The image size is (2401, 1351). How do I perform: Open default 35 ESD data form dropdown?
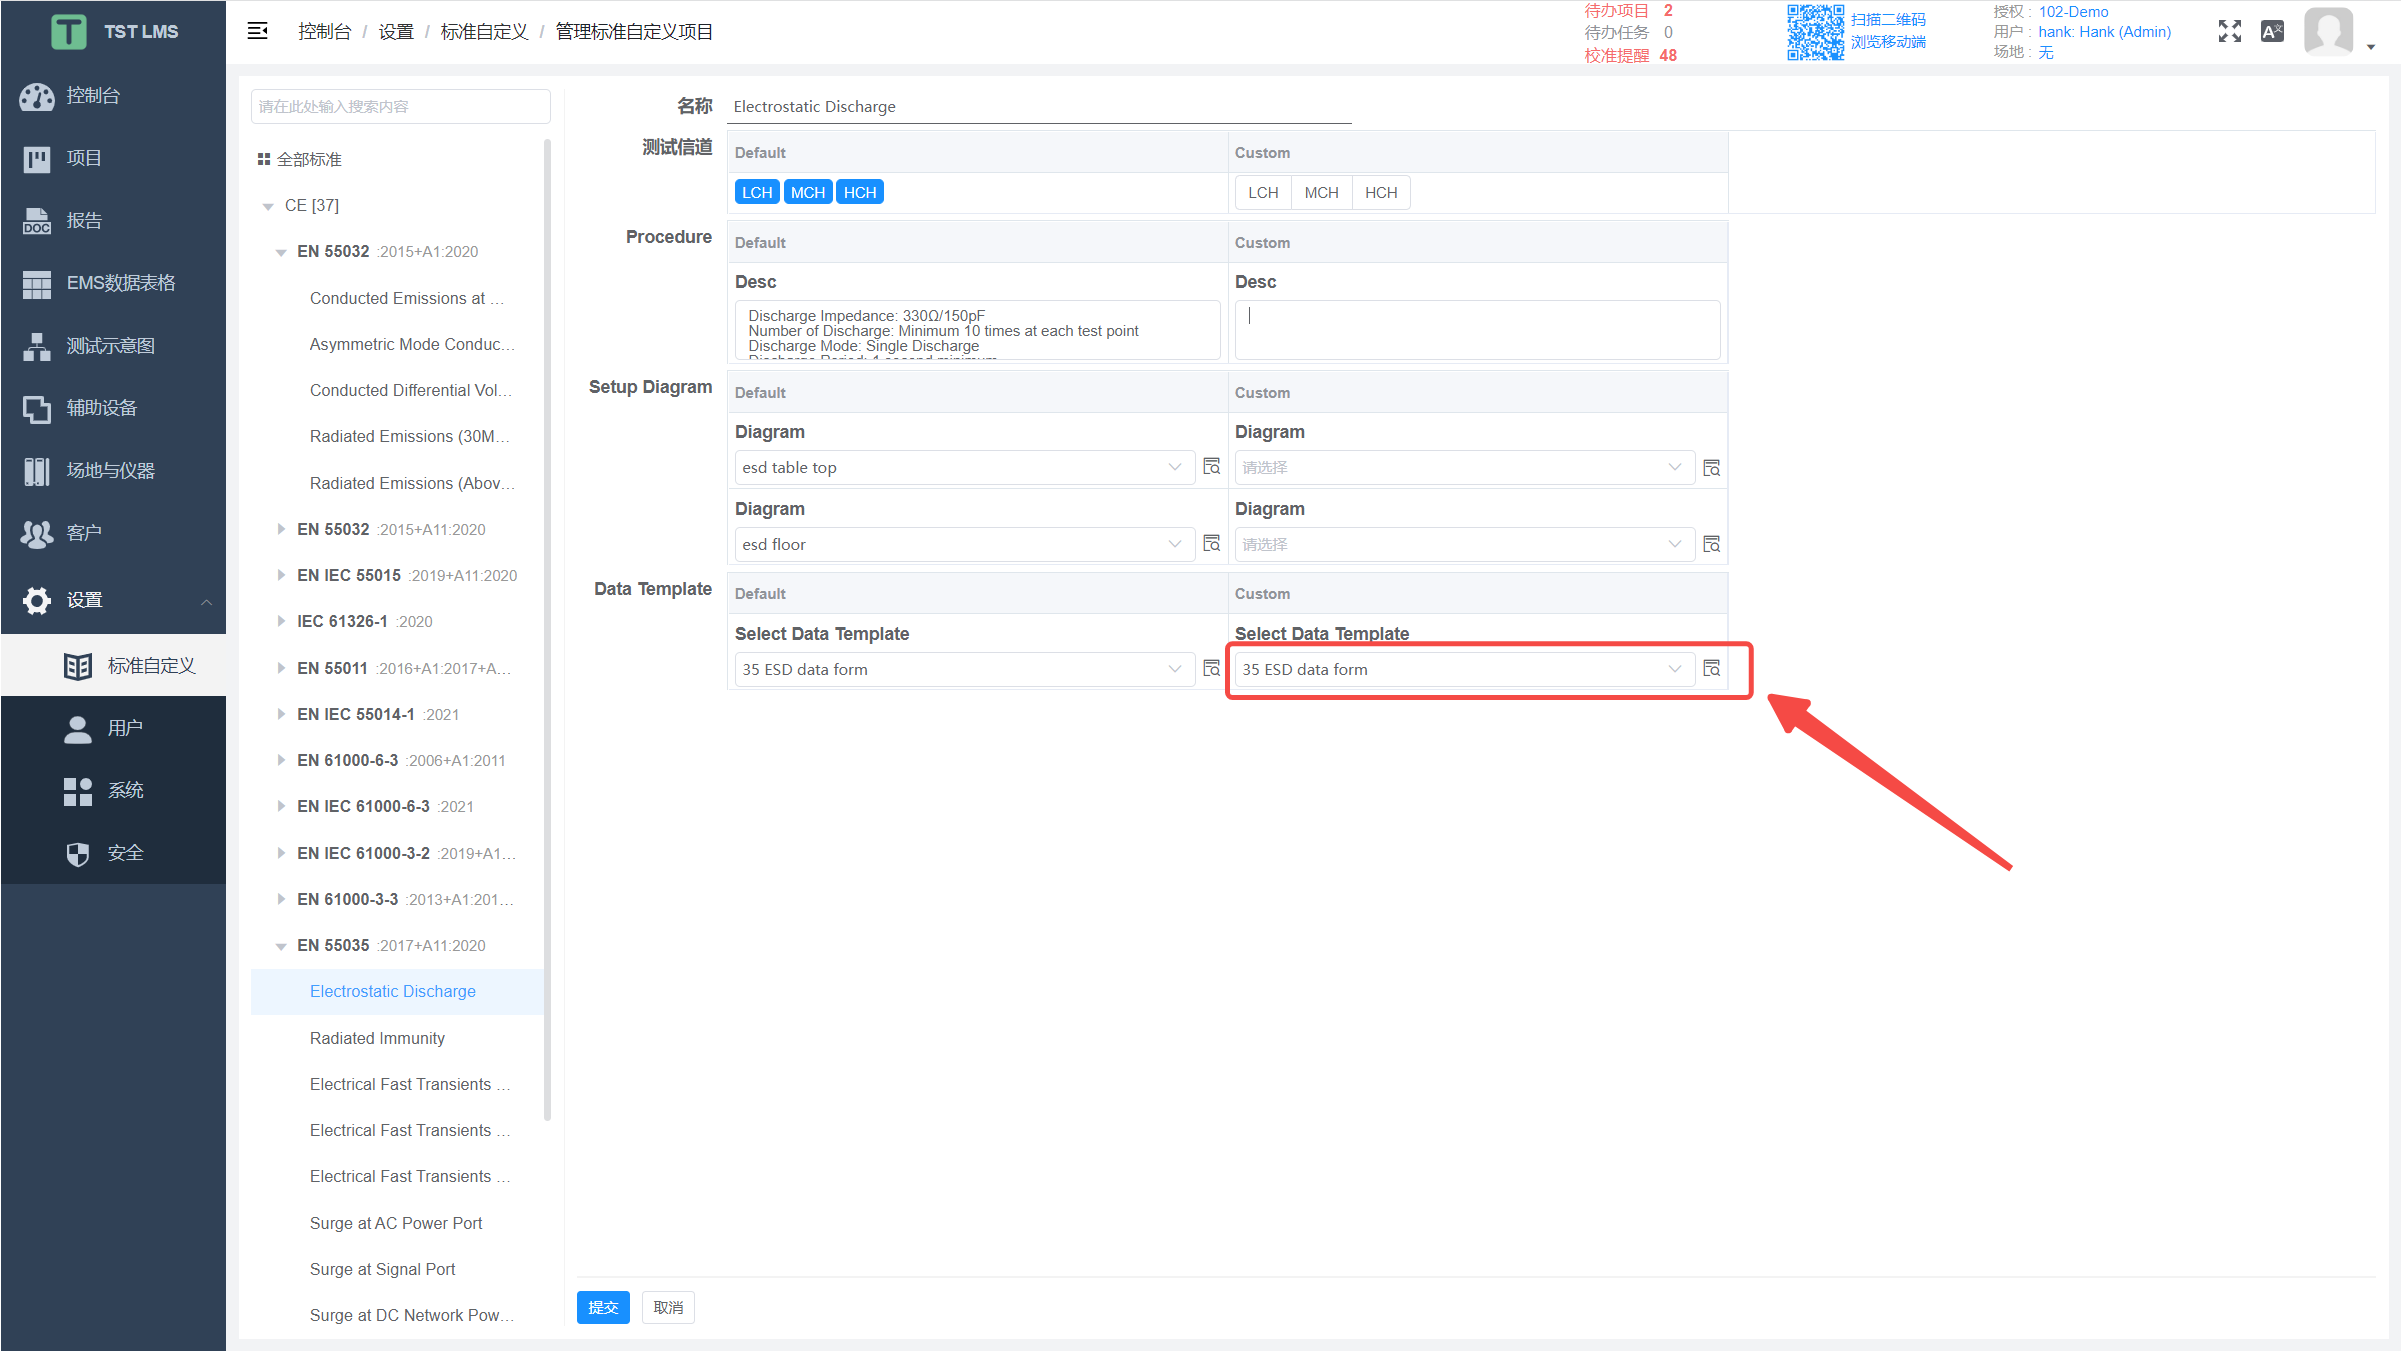(x=964, y=669)
